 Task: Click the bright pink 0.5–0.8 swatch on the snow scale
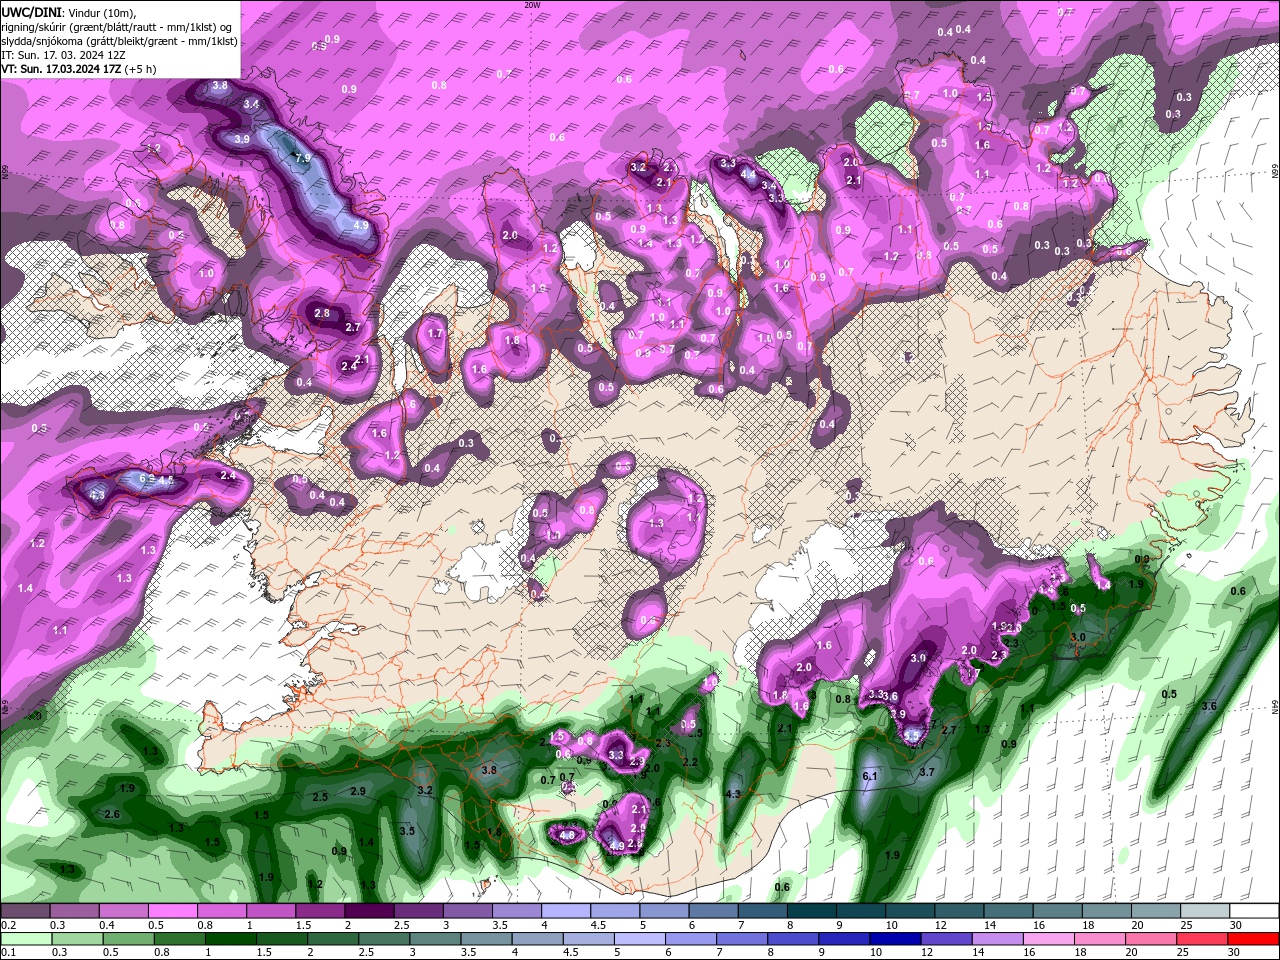[x=172, y=911]
